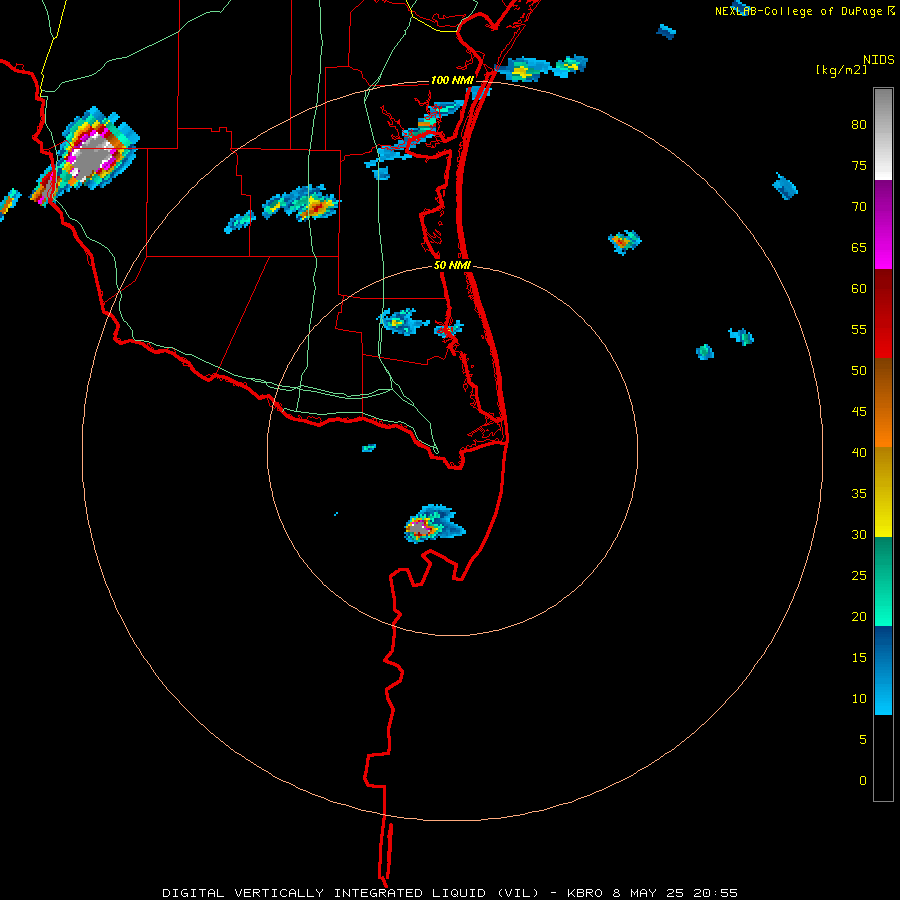Click the color scale value 55

[859, 330]
